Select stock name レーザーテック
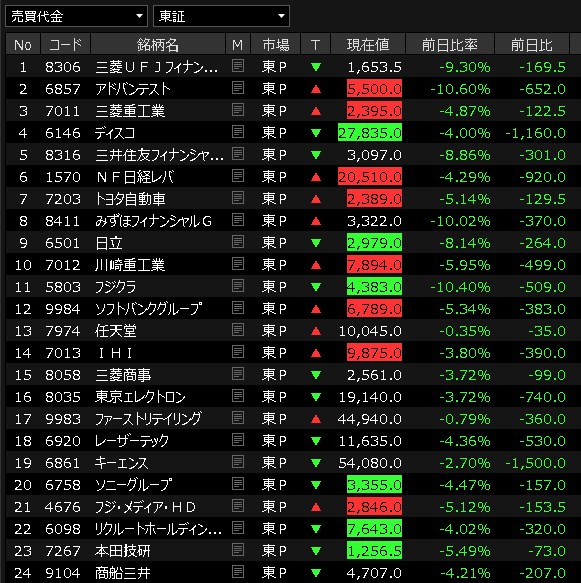 [x=132, y=441]
